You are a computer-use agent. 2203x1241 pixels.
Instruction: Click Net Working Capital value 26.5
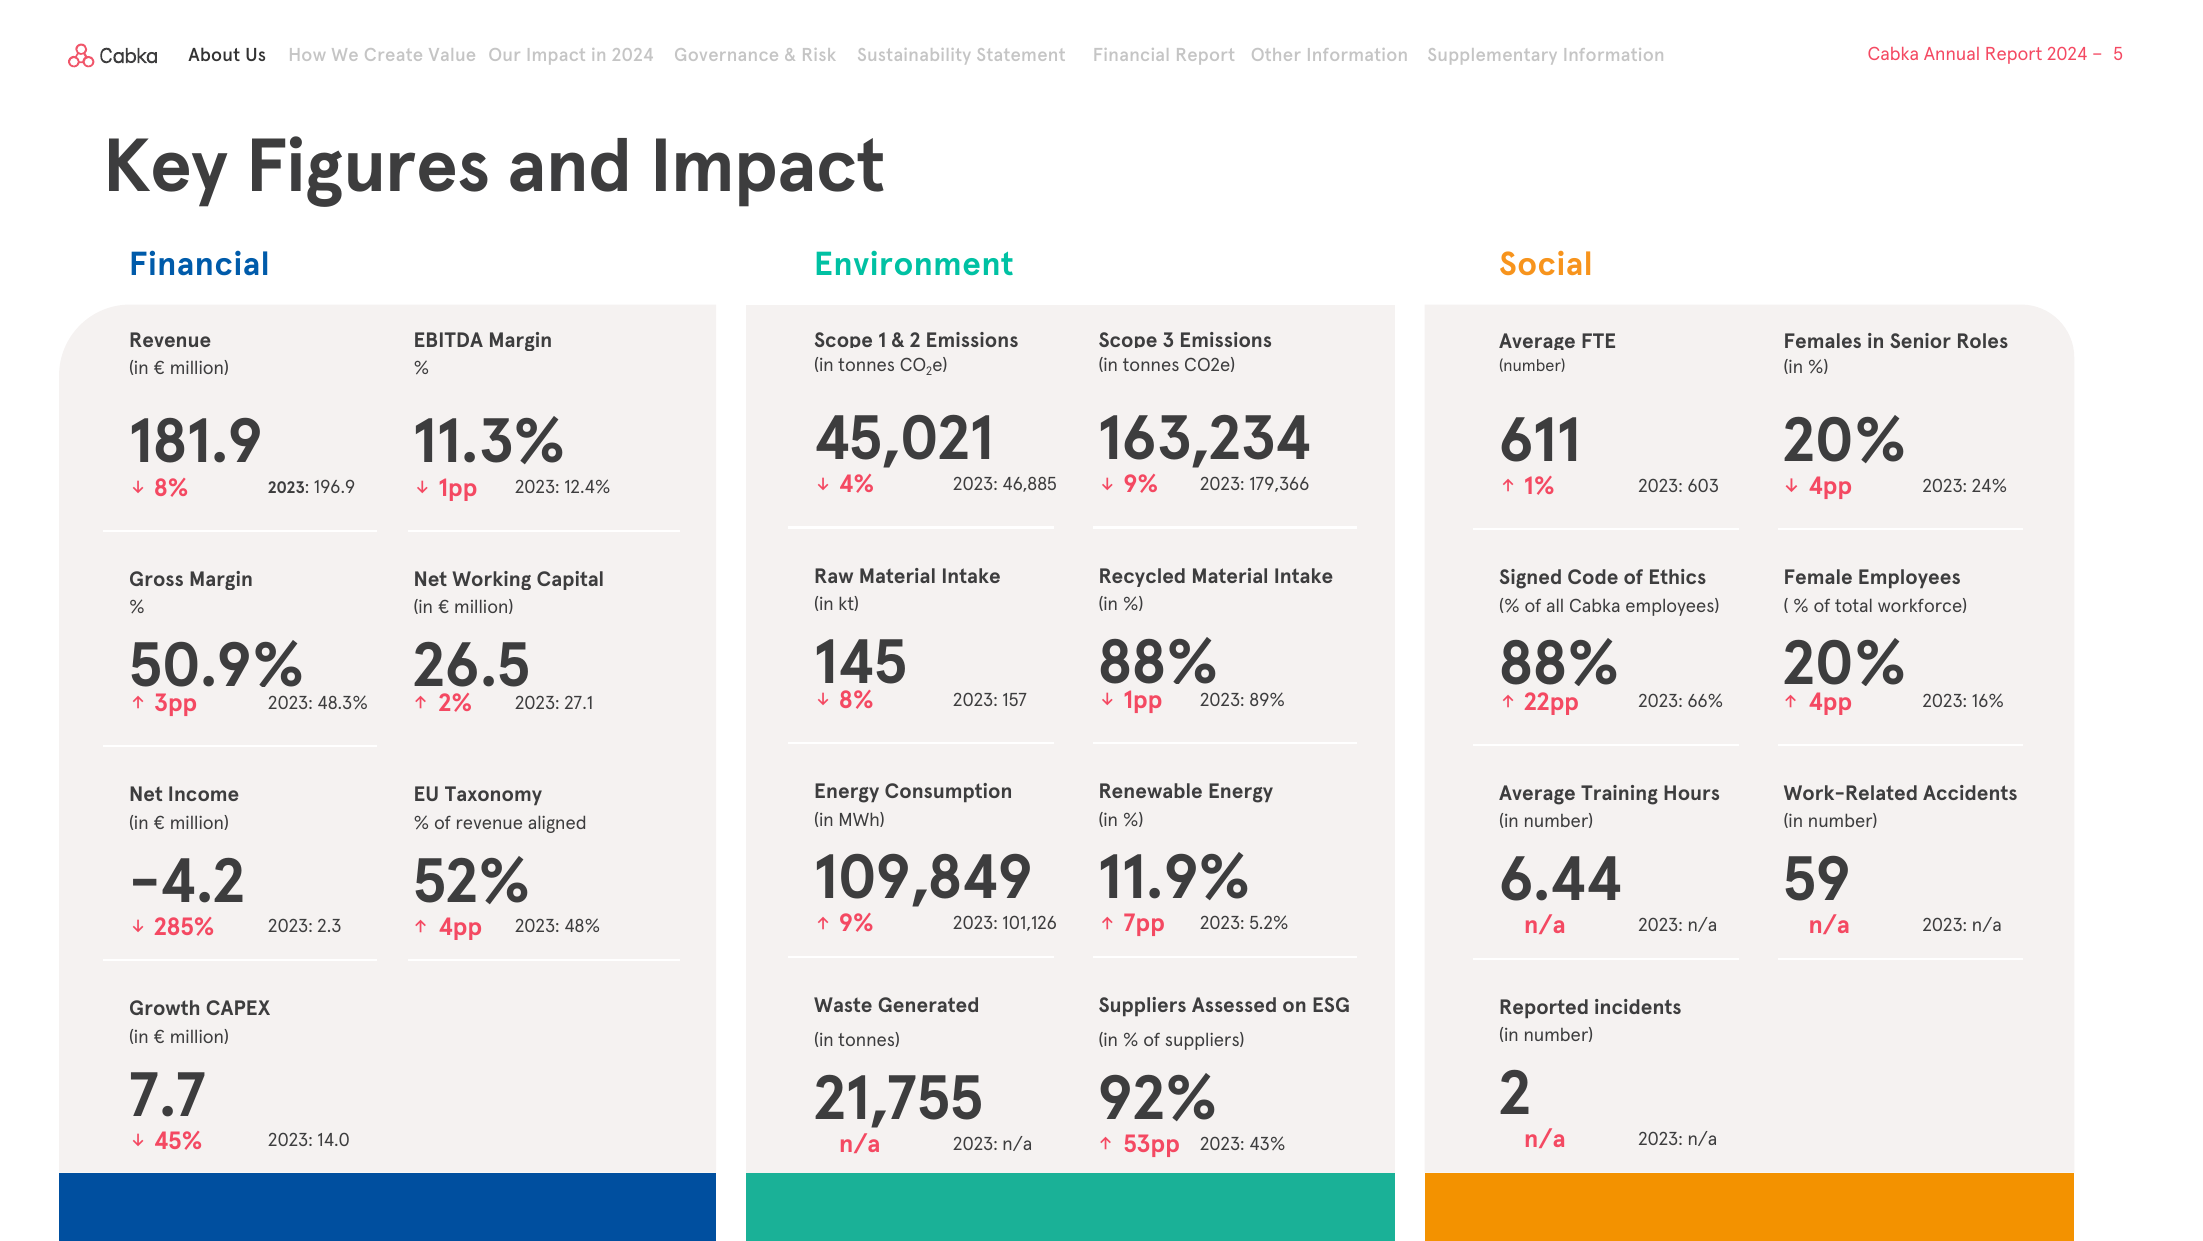pyautogui.click(x=471, y=664)
